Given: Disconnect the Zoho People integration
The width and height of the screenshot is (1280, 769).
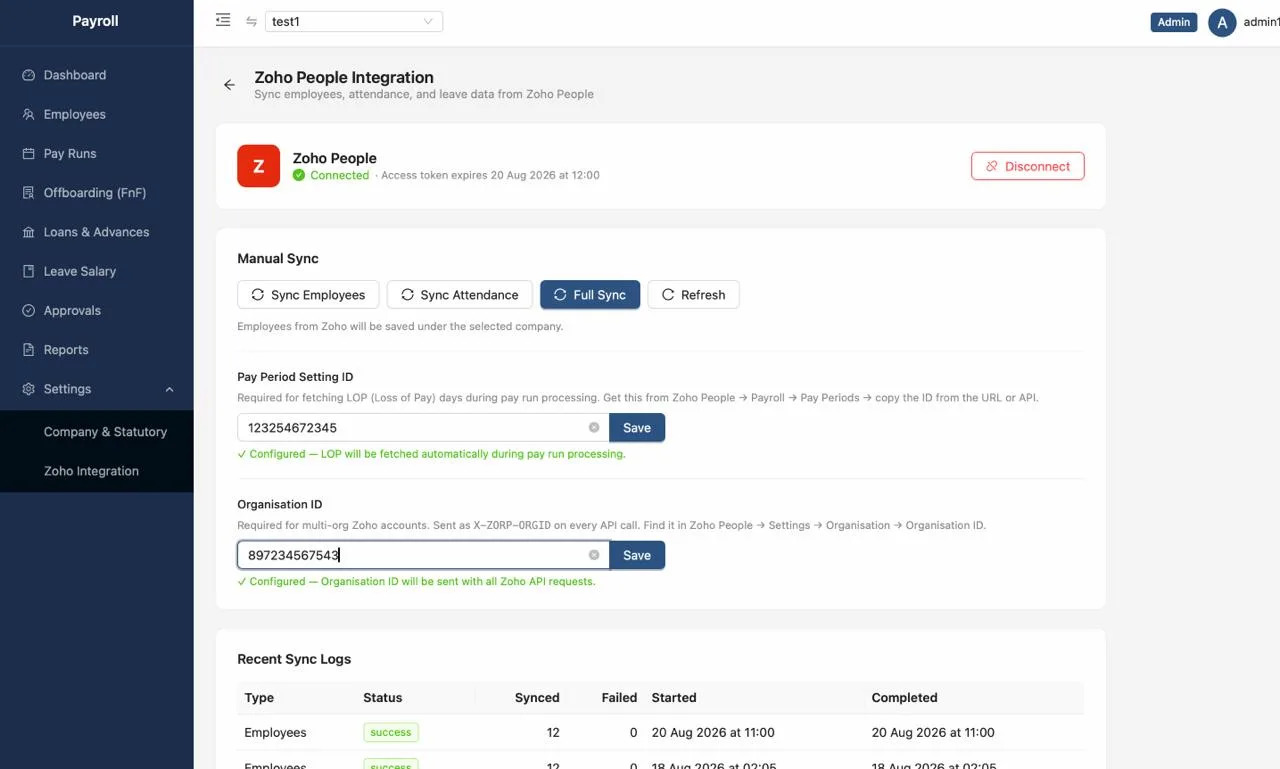Looking at the screenshot, I should click(x=1027, y=166).
